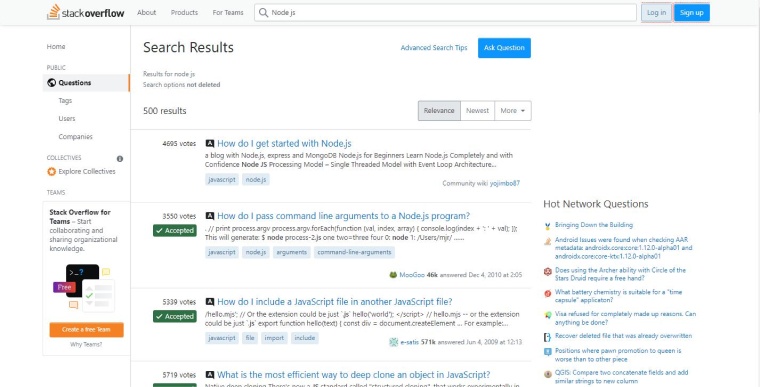Open Companies in the sidebar
This screenshot has width=760, height=387.
tap(75, 137)
